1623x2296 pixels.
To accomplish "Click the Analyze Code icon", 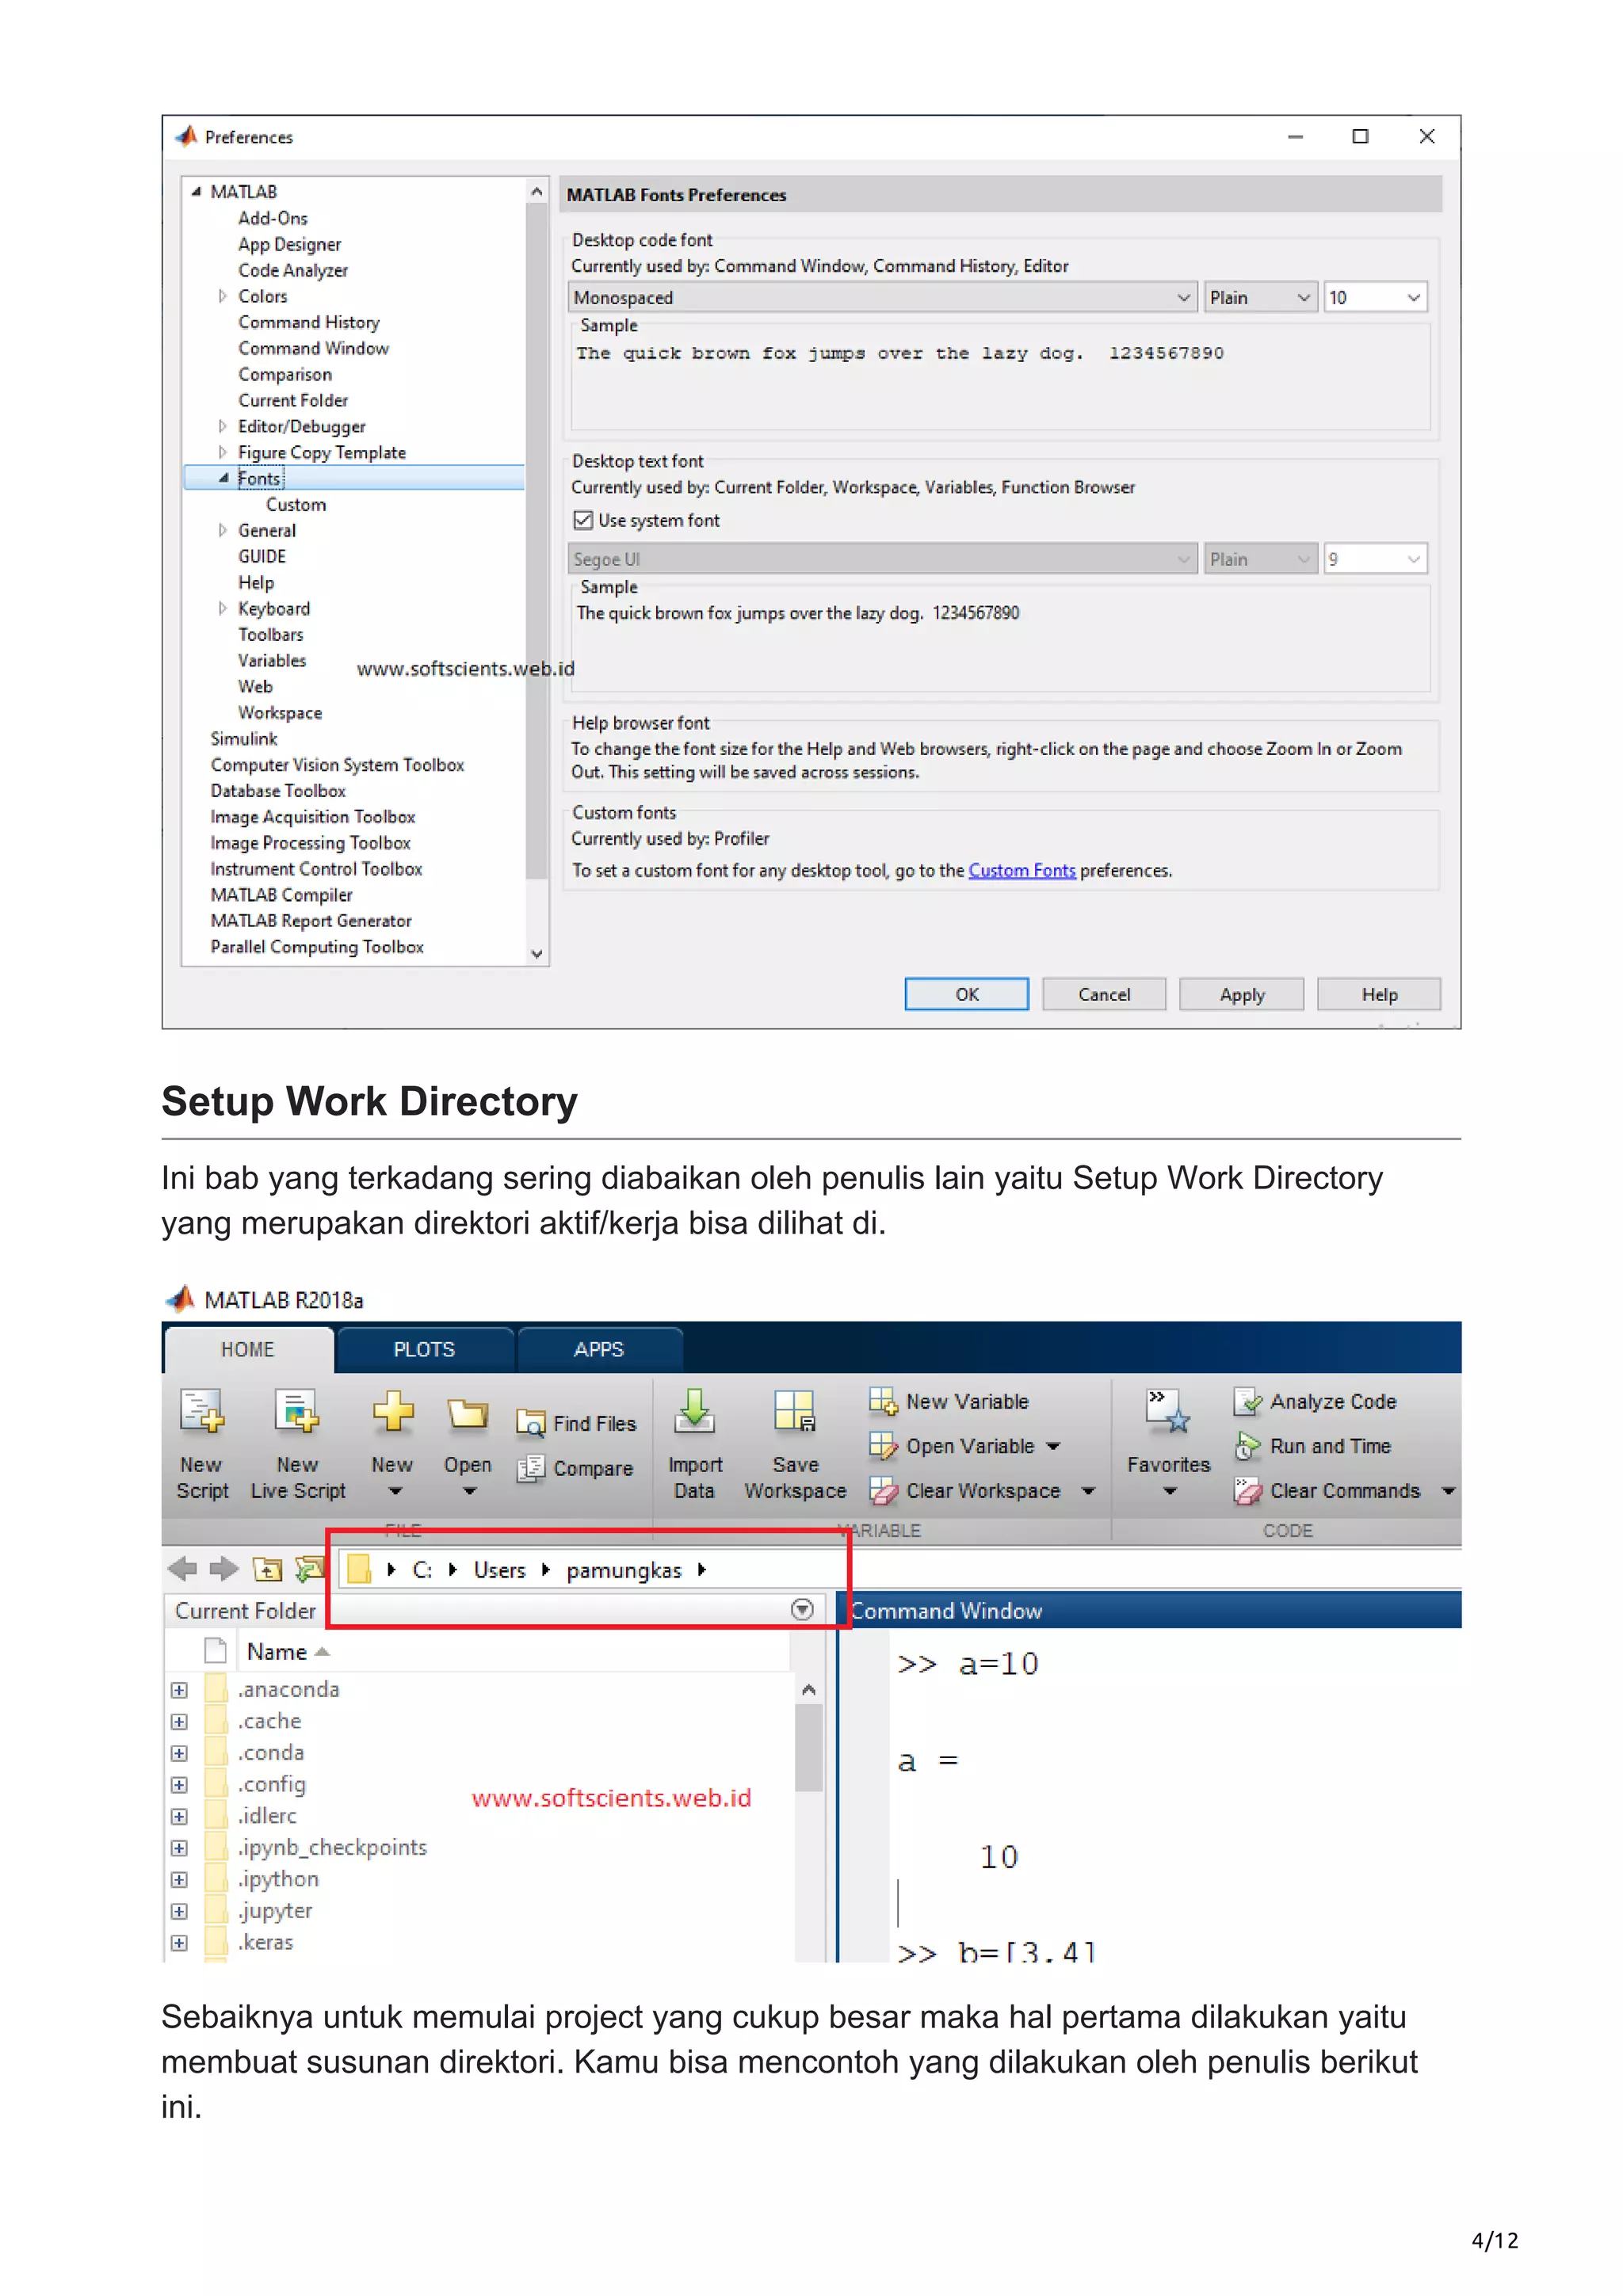I will [x=1247, y=1401].
